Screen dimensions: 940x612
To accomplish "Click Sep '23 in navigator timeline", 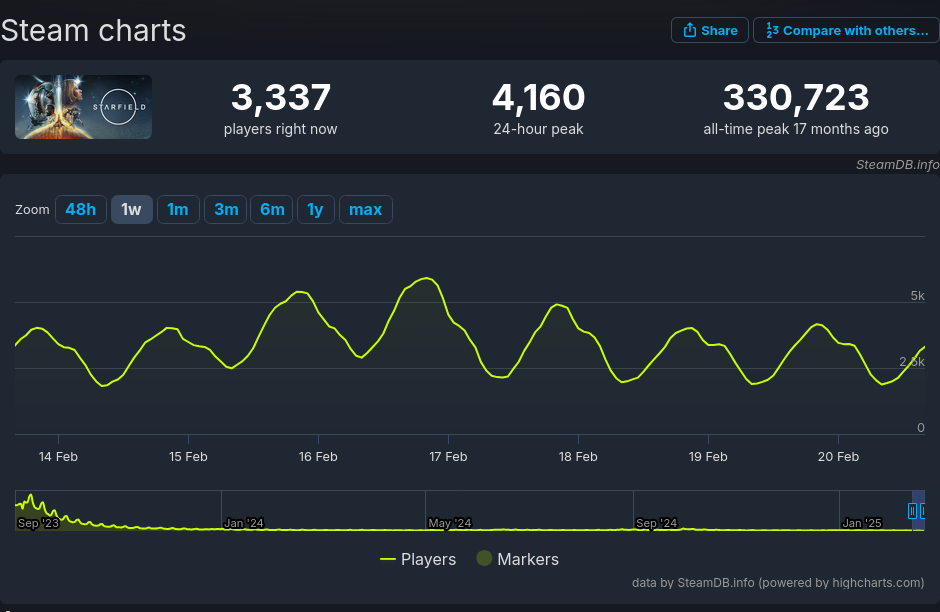I will pyautogui.click(x=38, y=523).
